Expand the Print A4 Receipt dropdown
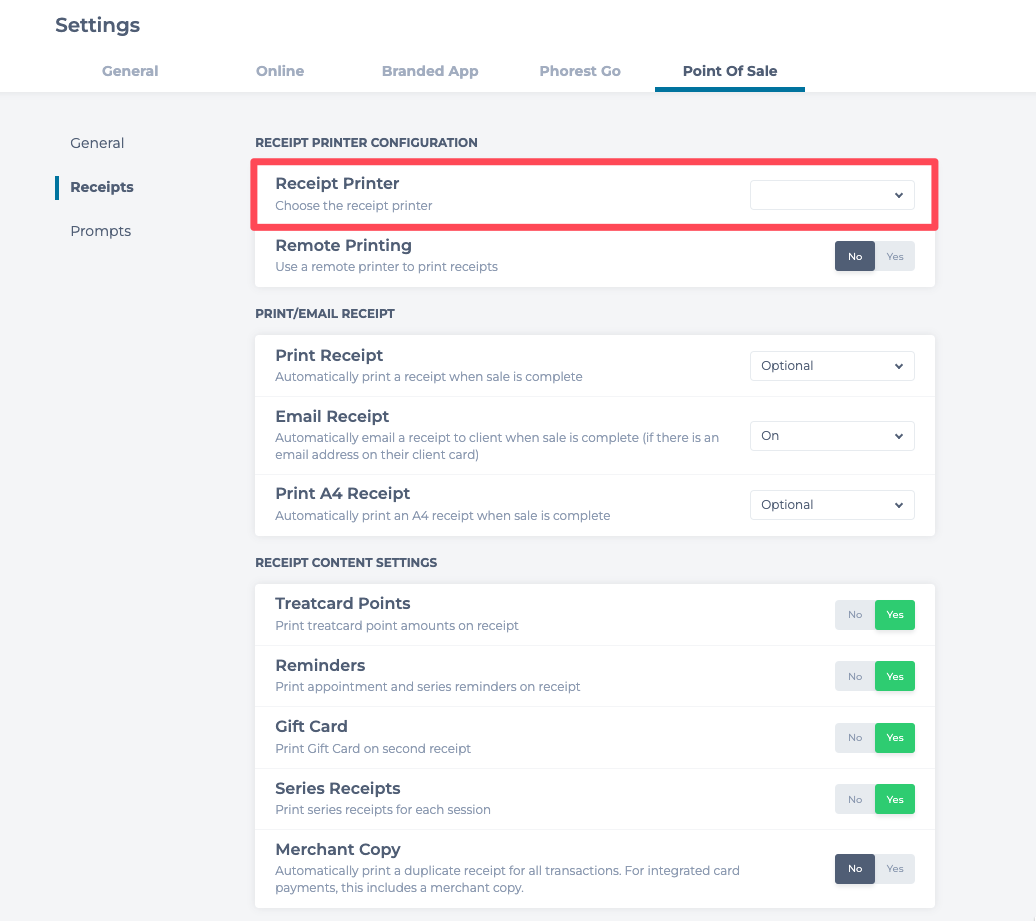 pos(832,505)
